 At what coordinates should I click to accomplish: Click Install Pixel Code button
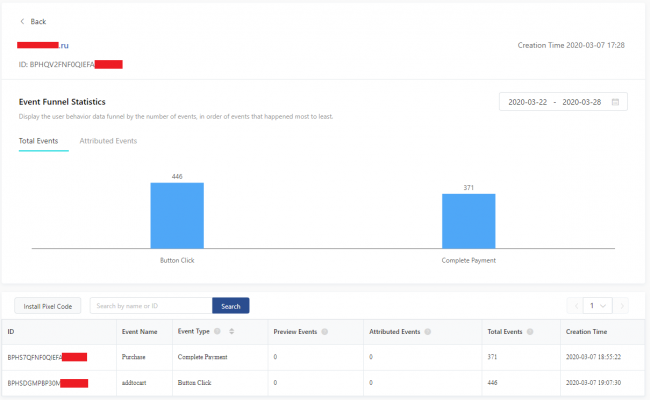point(48,306)
